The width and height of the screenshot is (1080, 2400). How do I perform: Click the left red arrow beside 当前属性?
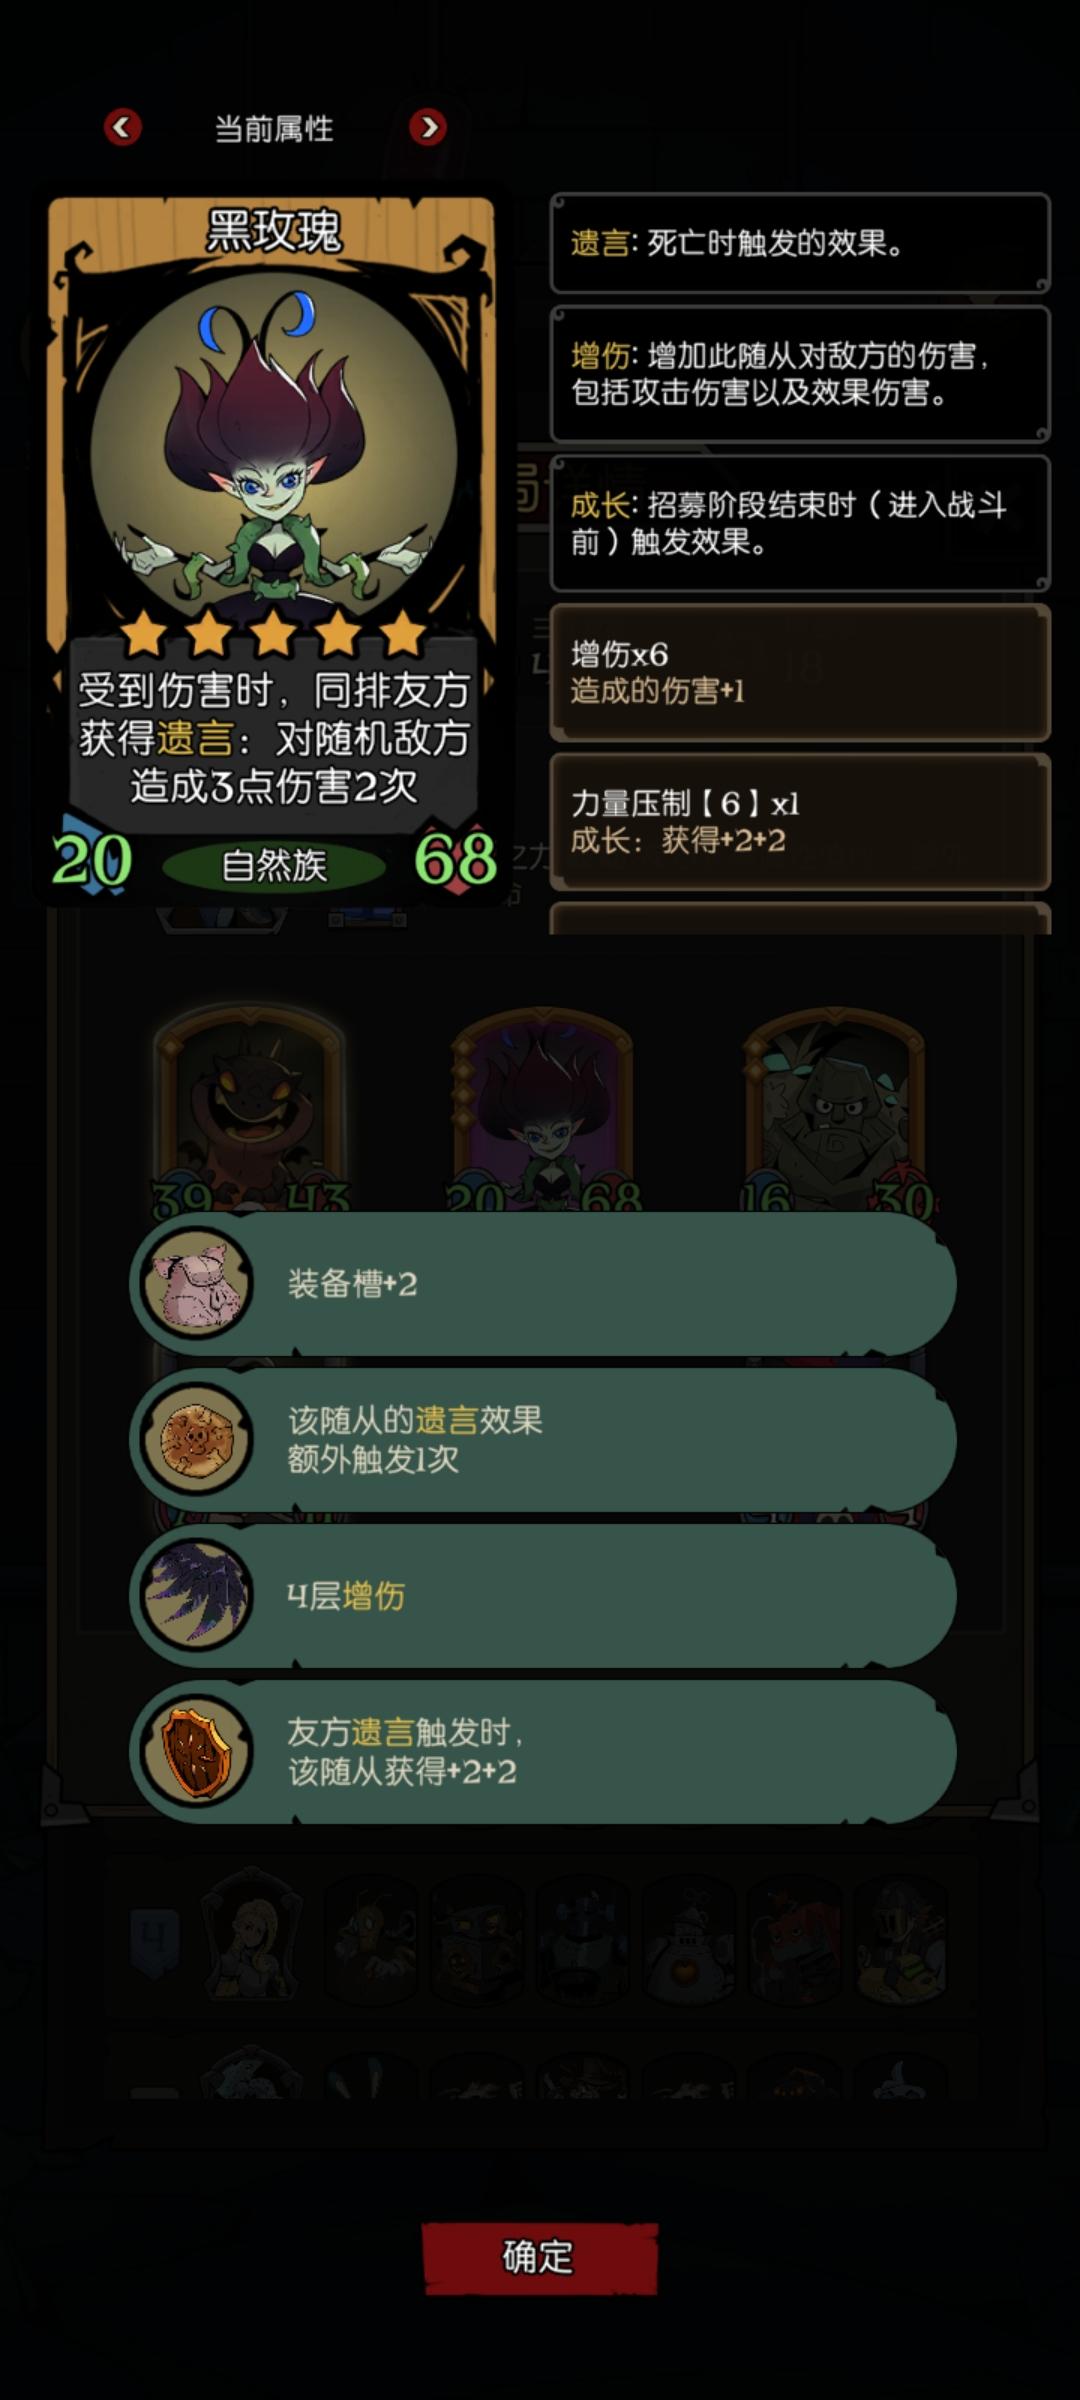coord(123,127)
